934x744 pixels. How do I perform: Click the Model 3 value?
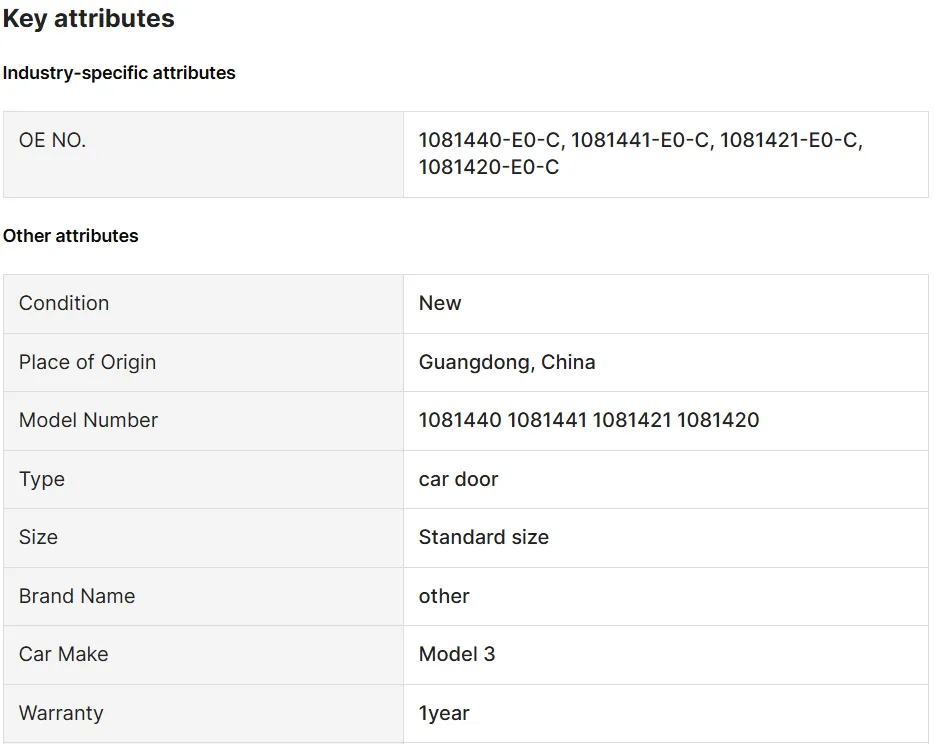pos(457,654)
